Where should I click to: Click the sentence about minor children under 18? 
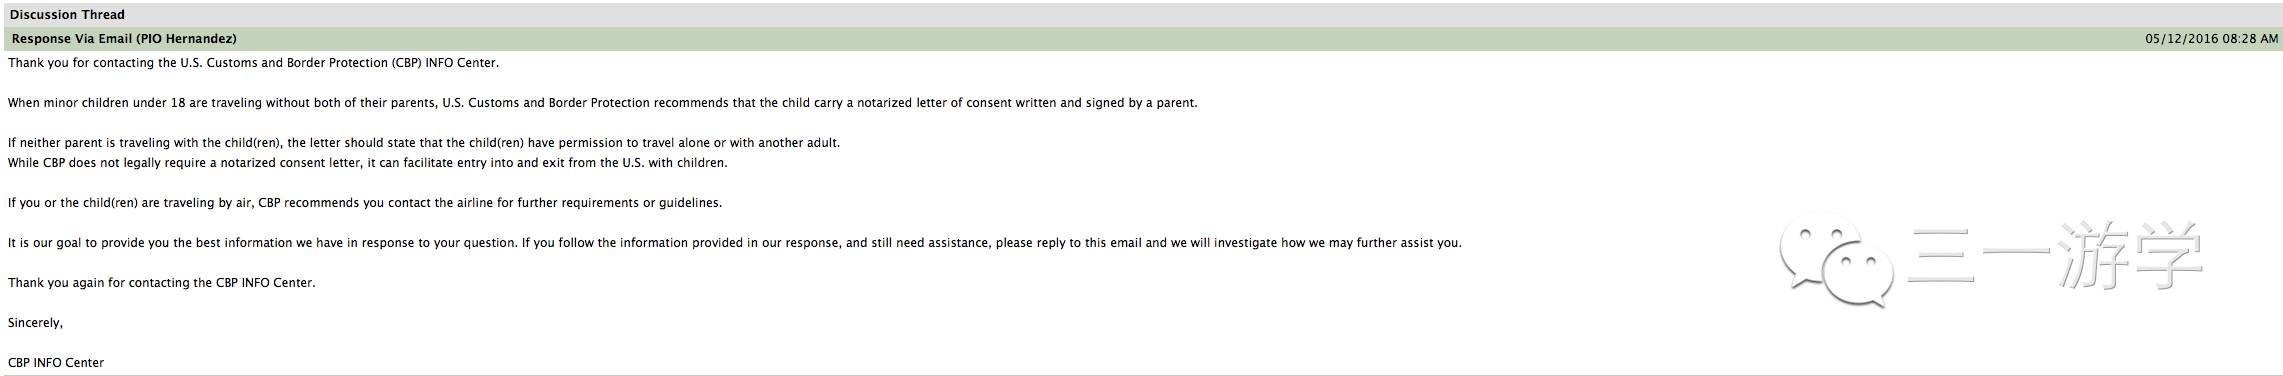[x=602, y=103]
